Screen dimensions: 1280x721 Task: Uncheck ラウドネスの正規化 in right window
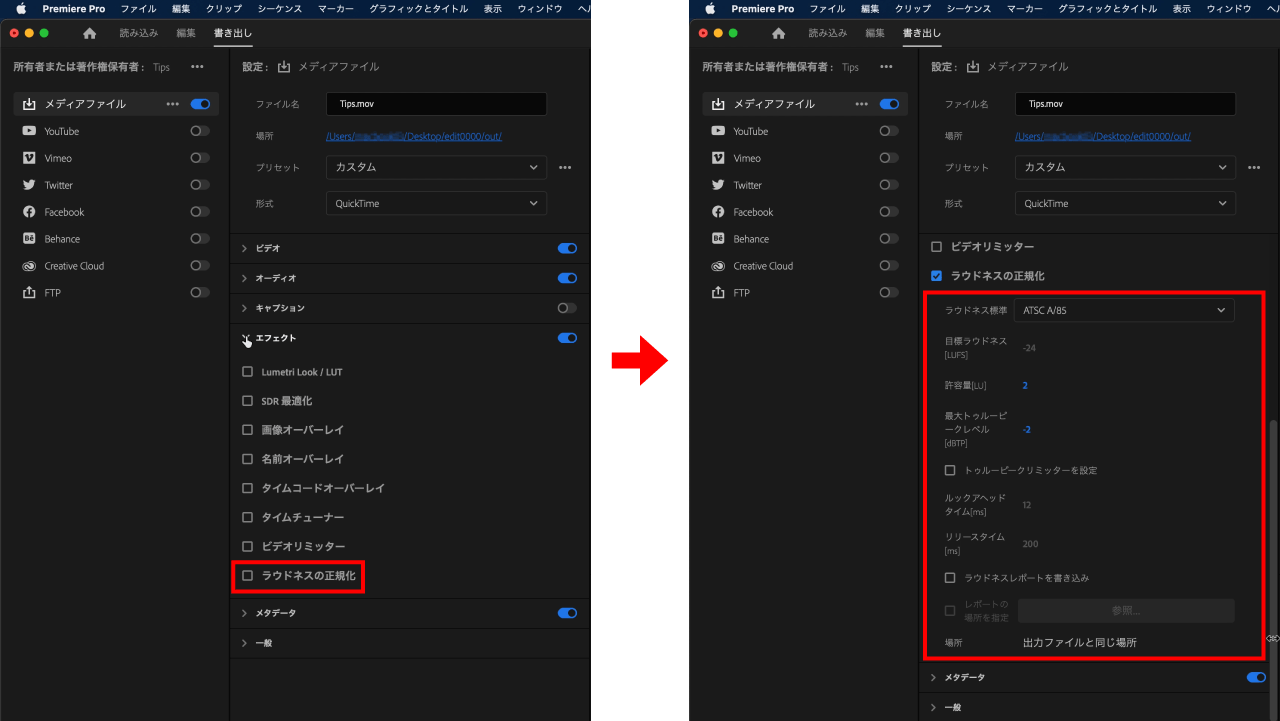click(937, 276)
